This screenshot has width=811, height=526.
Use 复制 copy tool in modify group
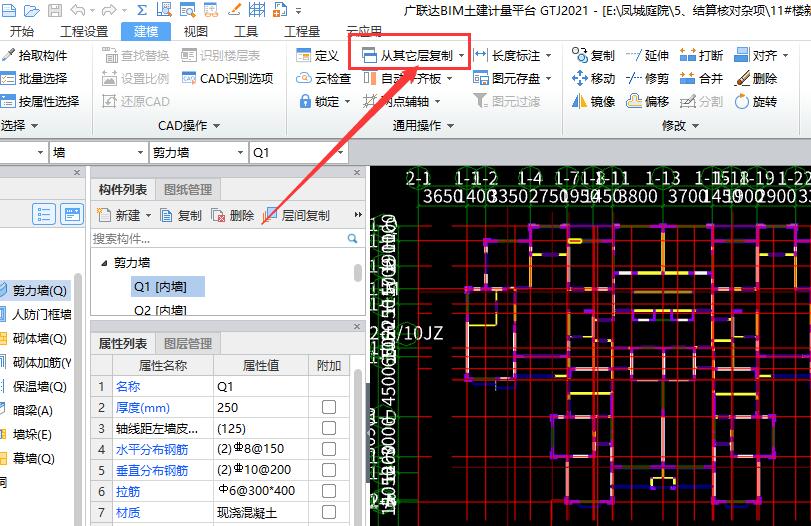[x=593, y=55]
